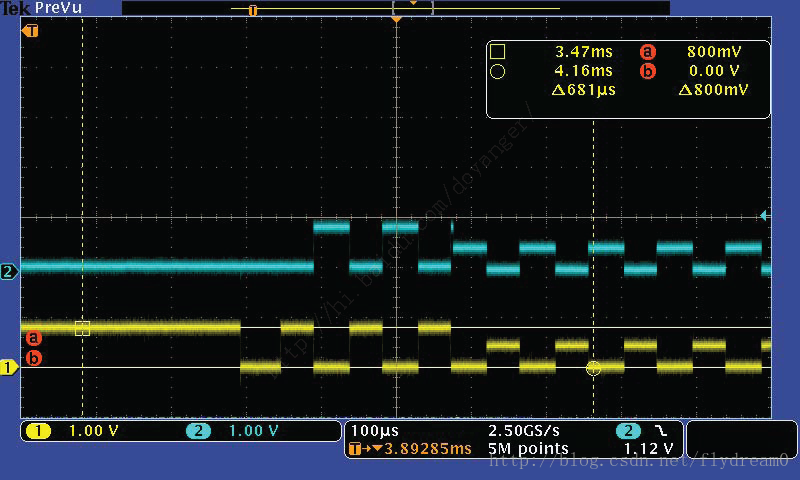Click the Δ800mV voltage difference readout

713,90
